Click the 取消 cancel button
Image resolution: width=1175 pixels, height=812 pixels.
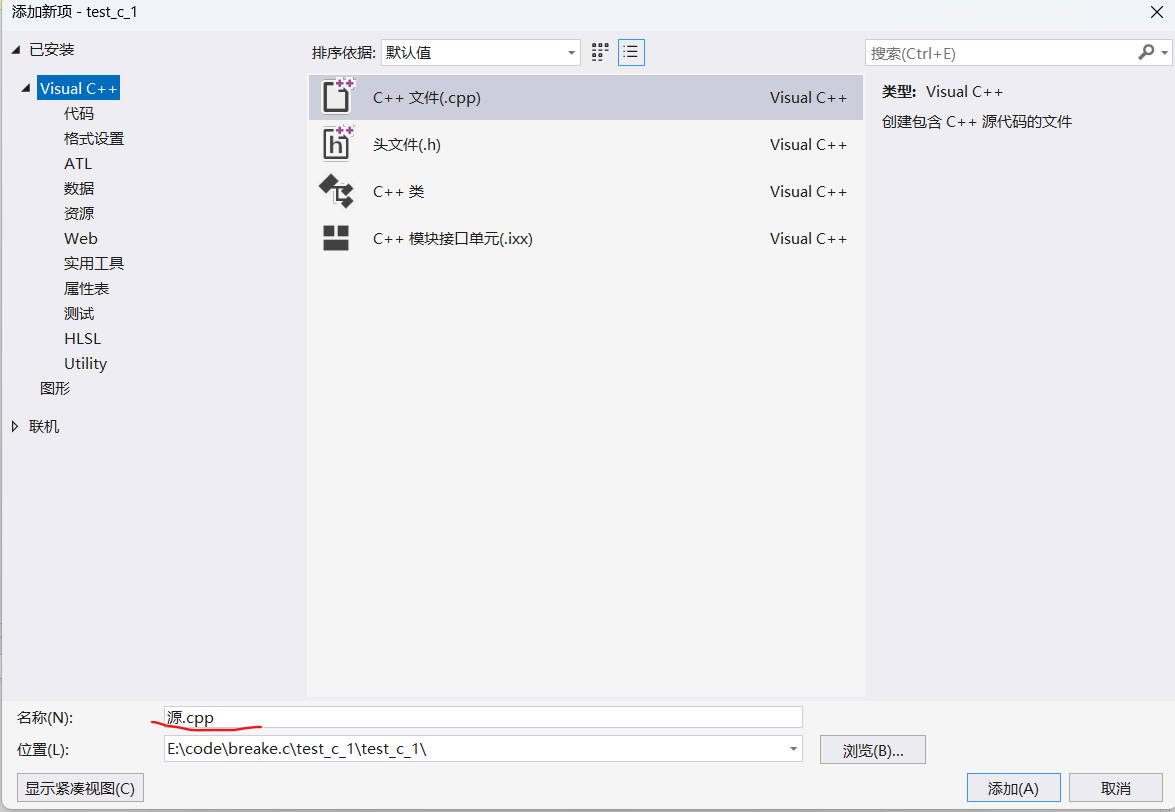[x=1116, y=788]
